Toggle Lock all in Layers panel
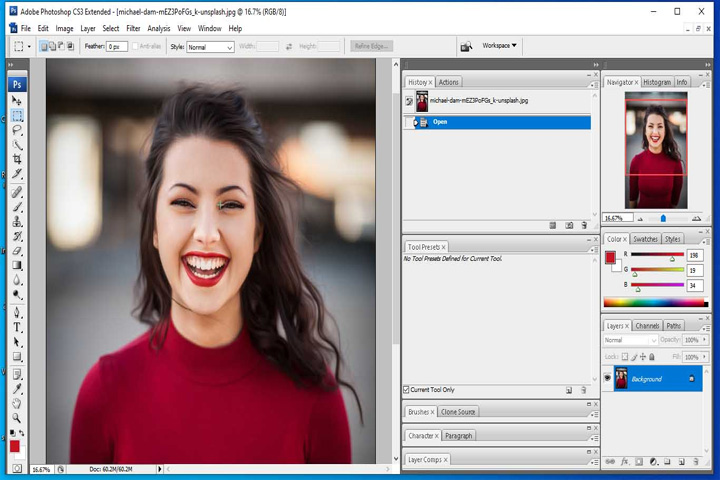The height and width of the screenshot is (480, 720). pos(652,356)
